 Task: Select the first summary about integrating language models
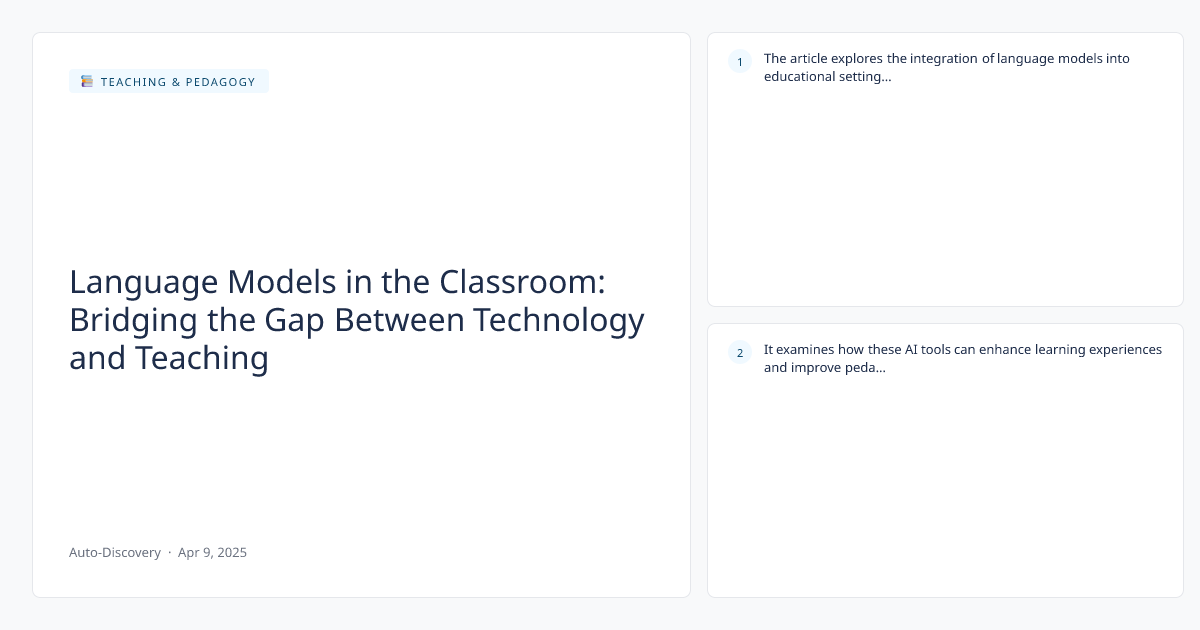(946, 59)
